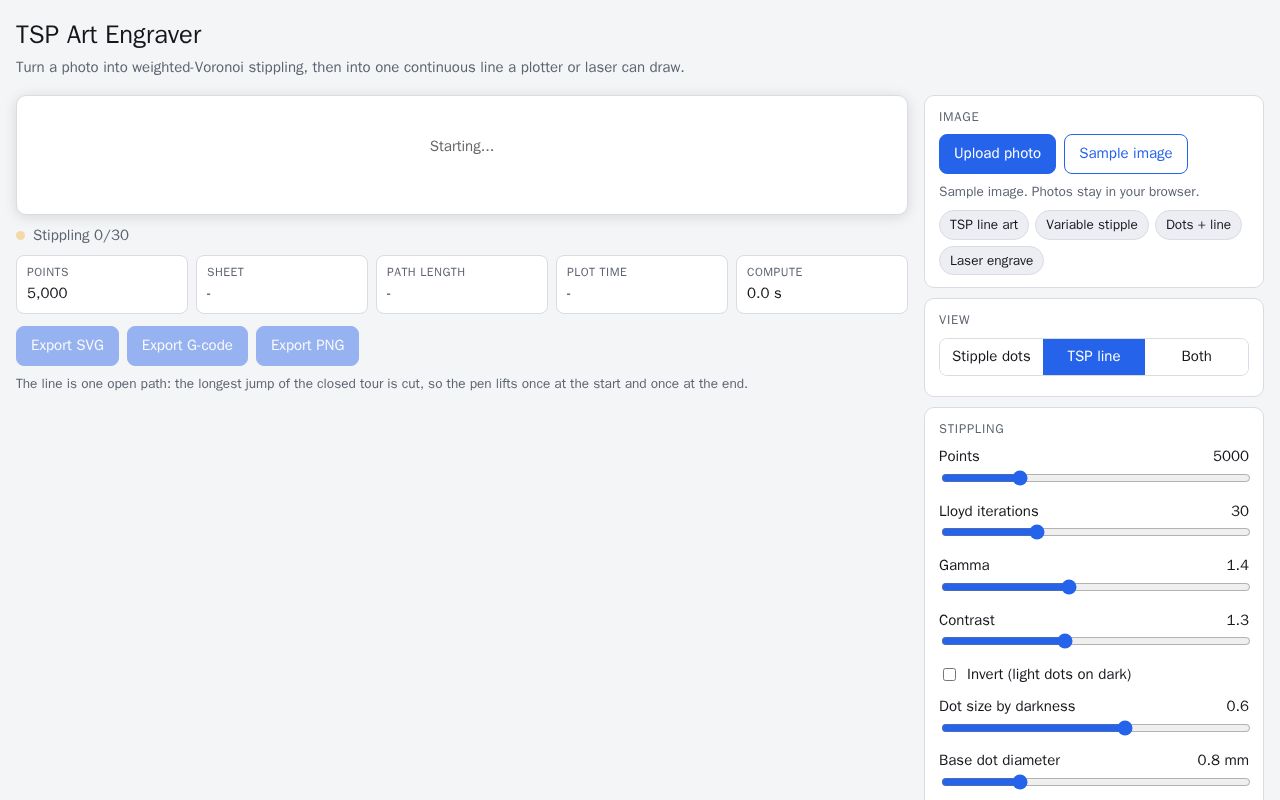This screenshot has width=1280, height=800.
Task: Click the Export G-code button
Action: pos(187,346)
